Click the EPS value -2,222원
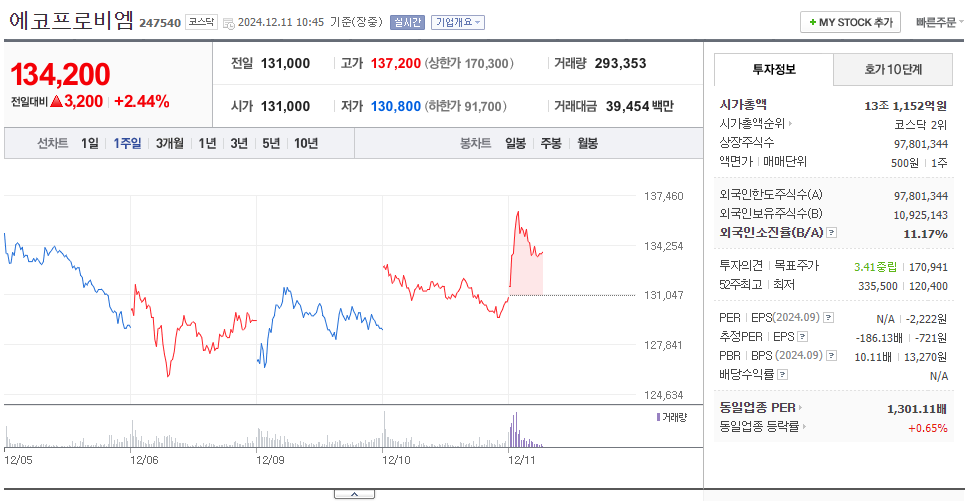 pos(926,319)
